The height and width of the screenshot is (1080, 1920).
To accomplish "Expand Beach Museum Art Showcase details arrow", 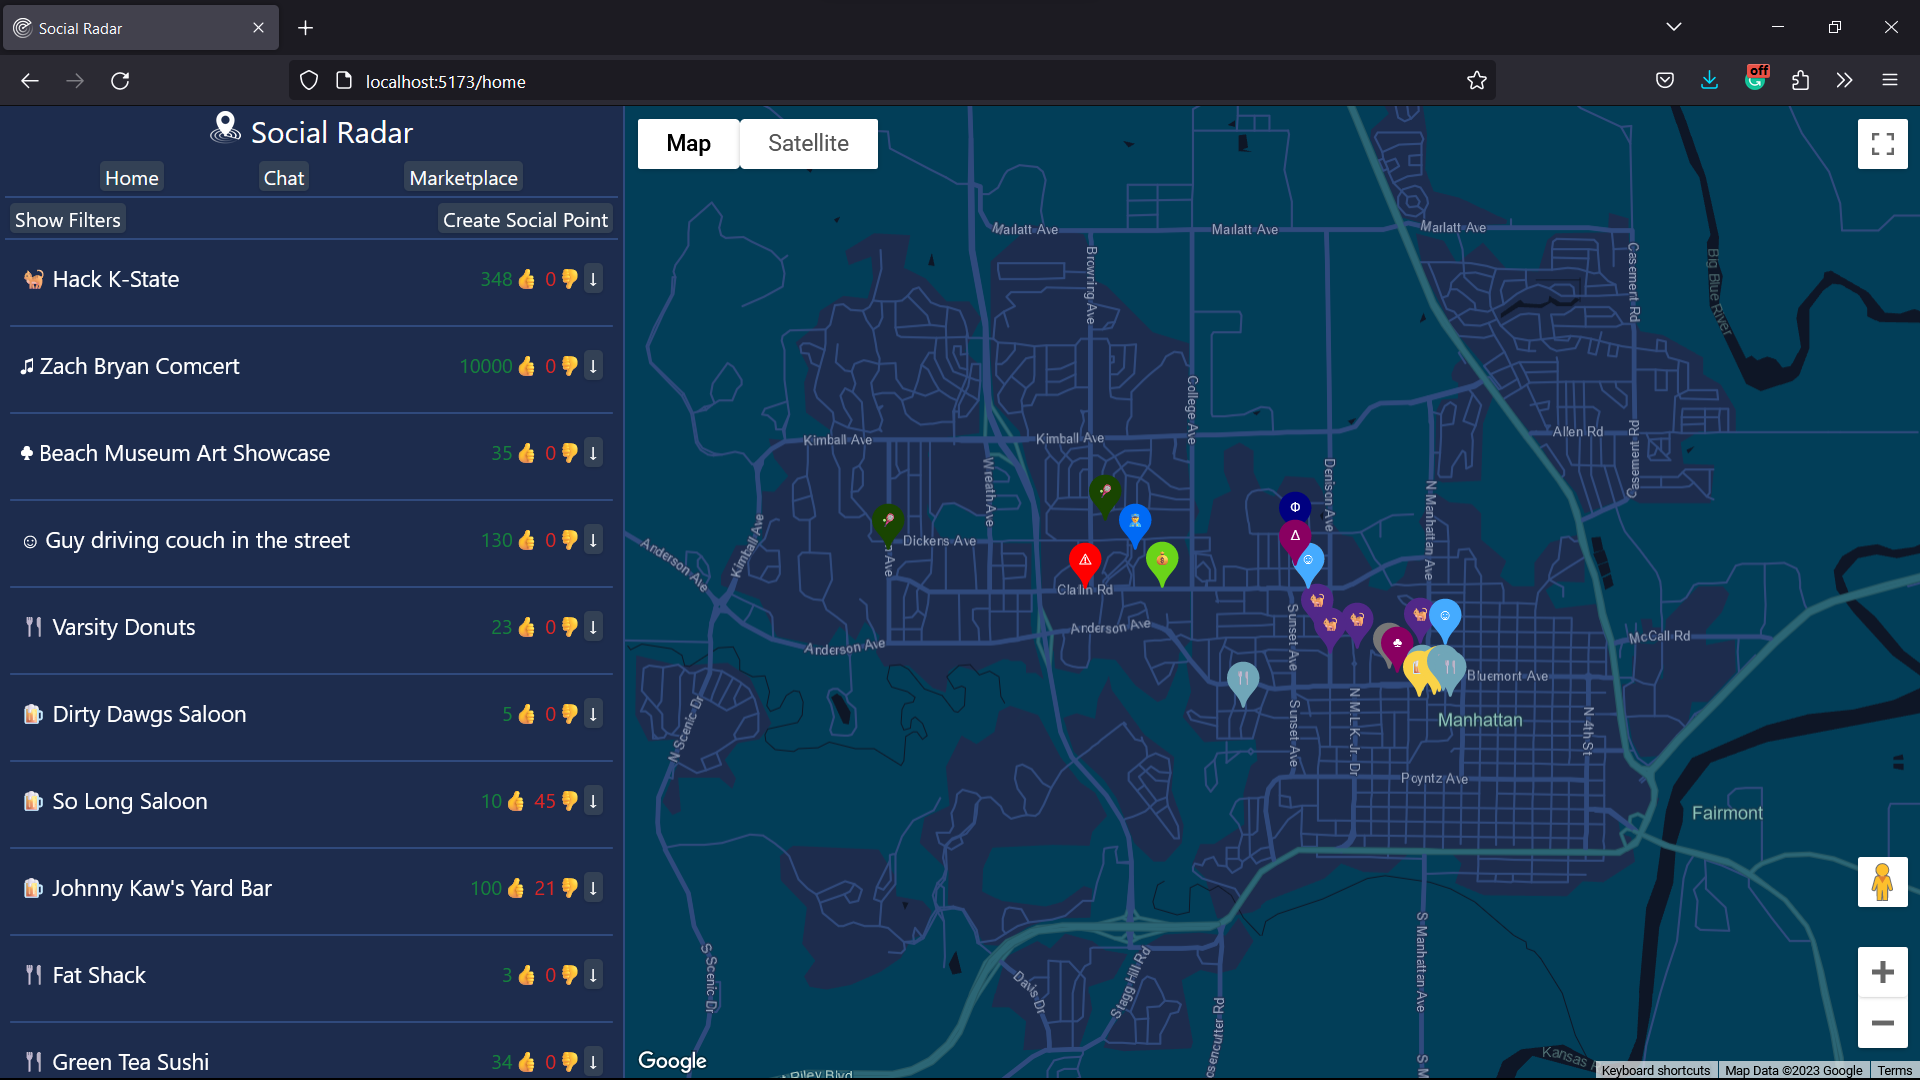I will point(593,453).
